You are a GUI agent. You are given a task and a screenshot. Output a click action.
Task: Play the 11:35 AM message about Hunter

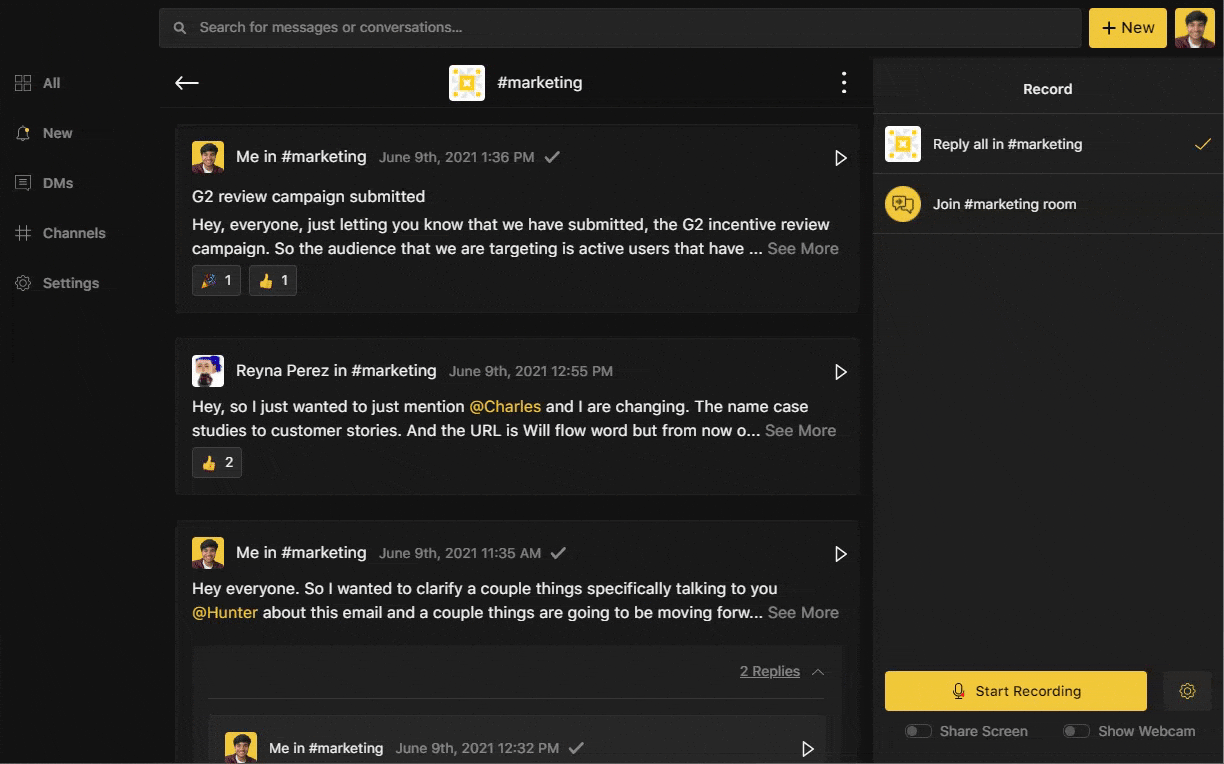[841, 554]
